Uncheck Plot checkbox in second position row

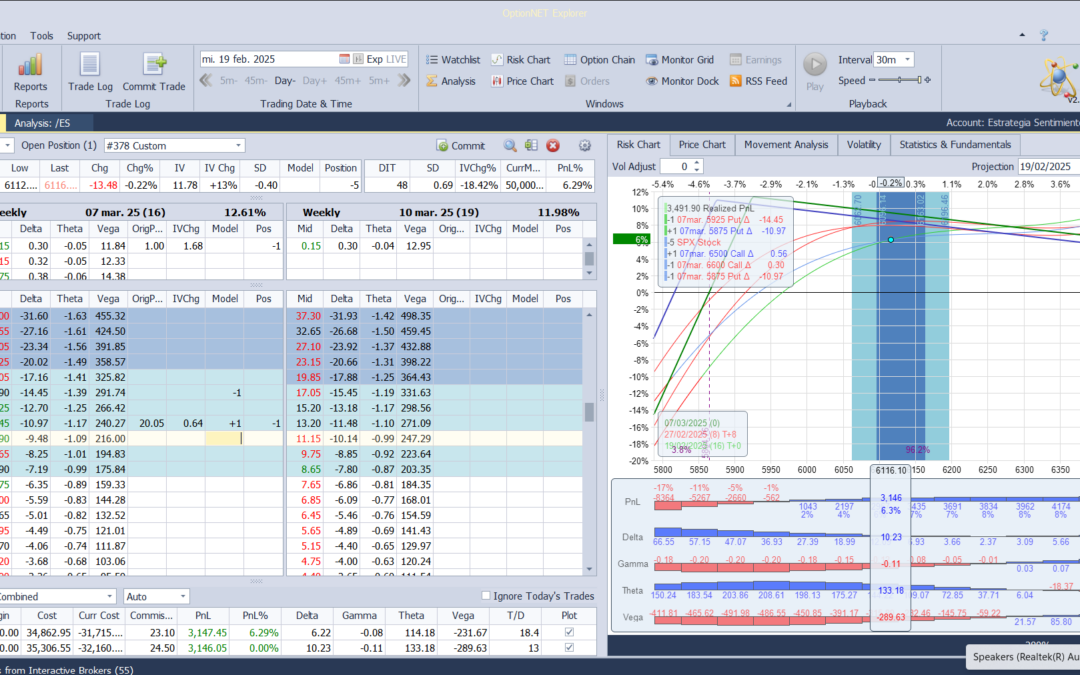(x=570, y=651)
